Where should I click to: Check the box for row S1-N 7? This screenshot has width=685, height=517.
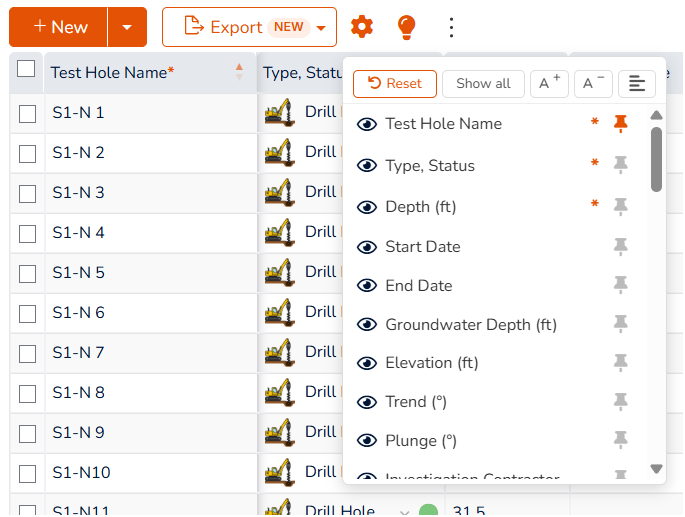coord(28,354)
